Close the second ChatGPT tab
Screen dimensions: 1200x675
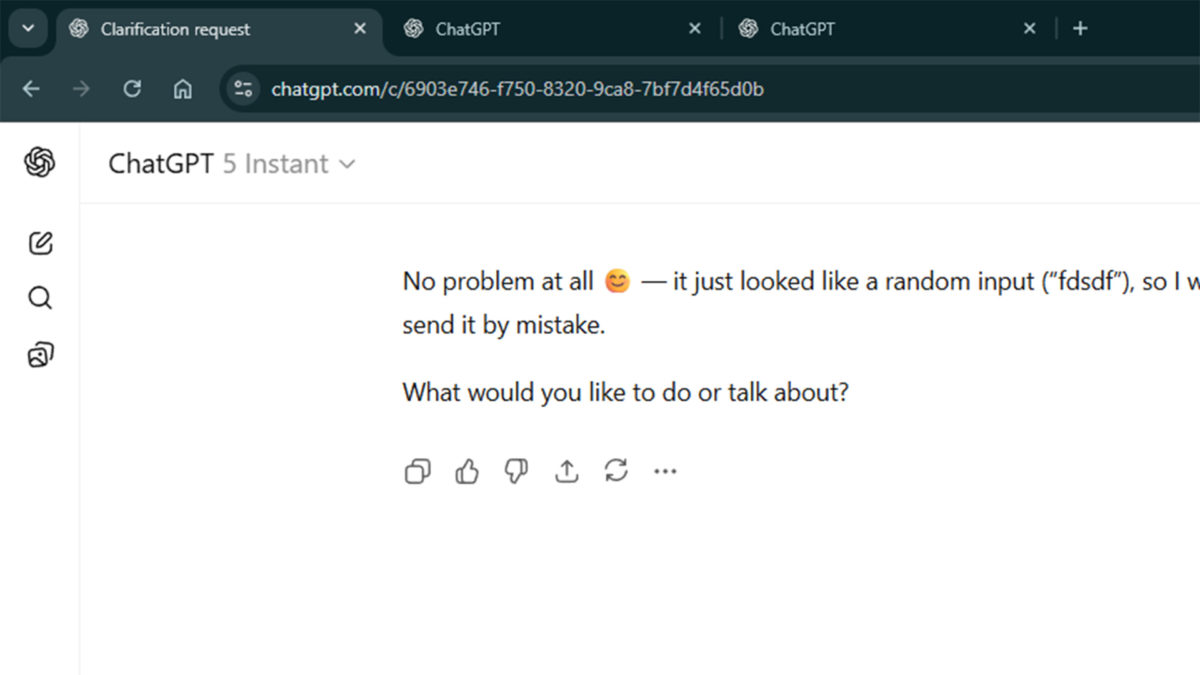695,29
